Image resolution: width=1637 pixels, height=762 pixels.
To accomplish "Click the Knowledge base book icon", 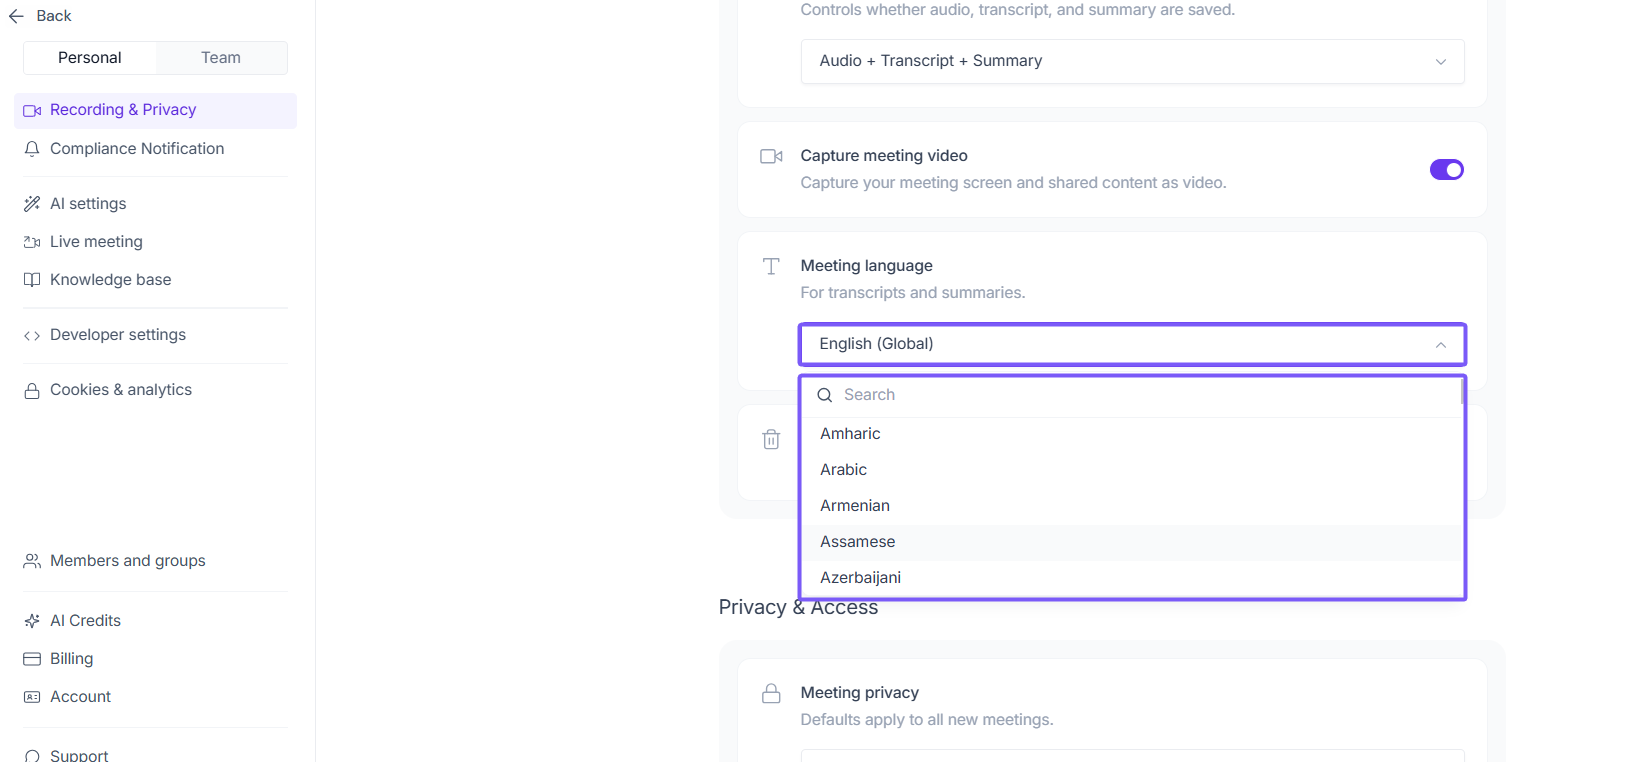I will (32, 280).
